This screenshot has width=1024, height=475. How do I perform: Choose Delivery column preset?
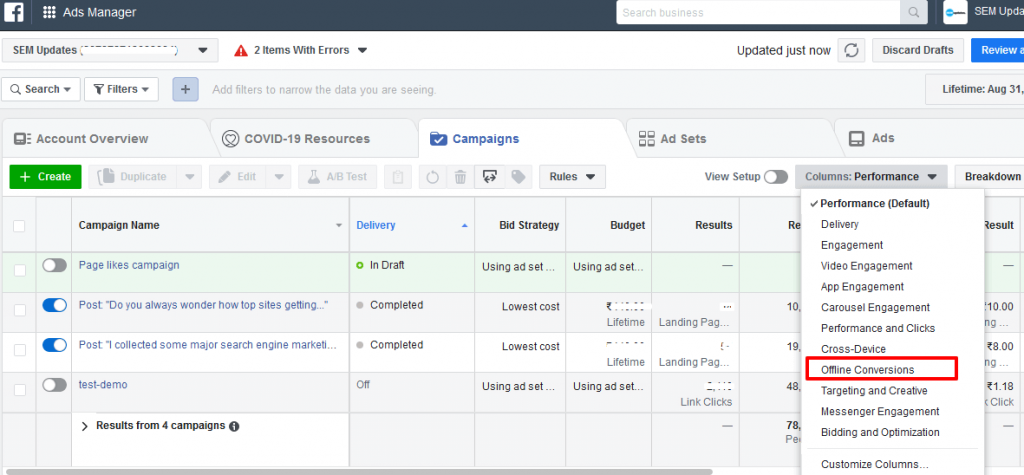pos(840,224)
